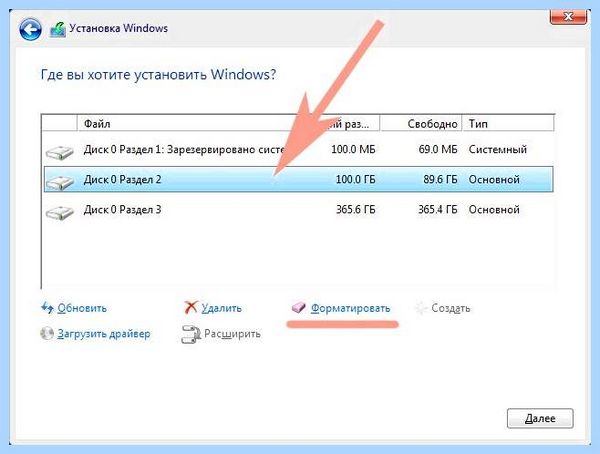Click Основной type cell in Раздел 2 row

(494, 180)
